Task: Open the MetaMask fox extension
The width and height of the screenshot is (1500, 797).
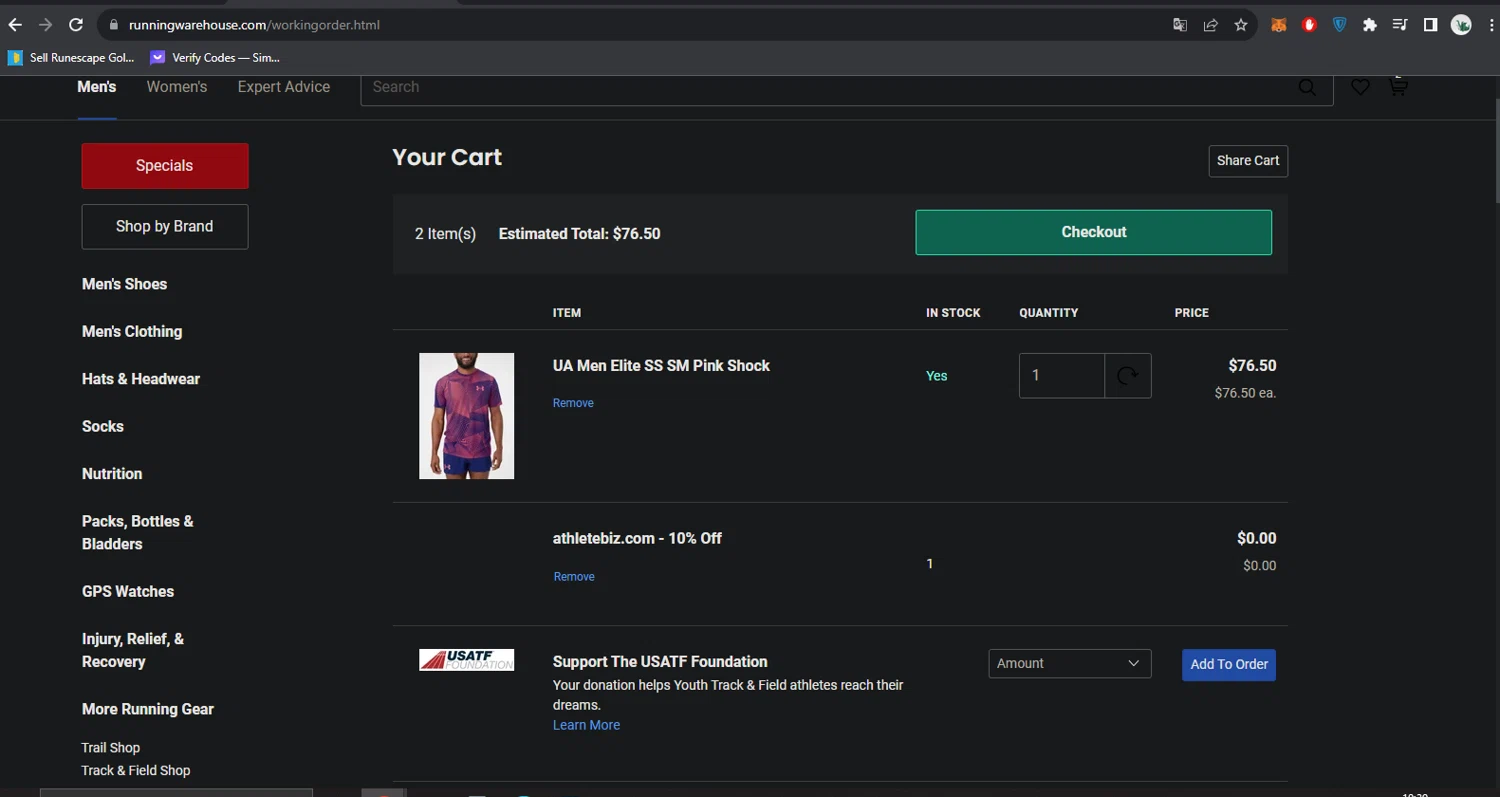Action: tap(1278, 25)
